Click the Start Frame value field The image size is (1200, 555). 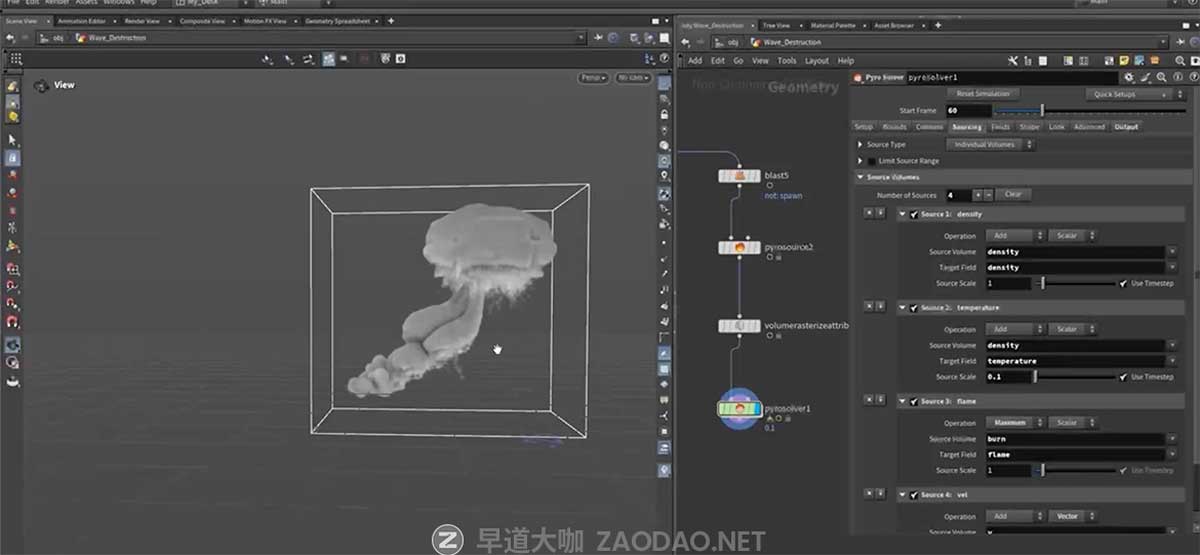click(967, 111)
